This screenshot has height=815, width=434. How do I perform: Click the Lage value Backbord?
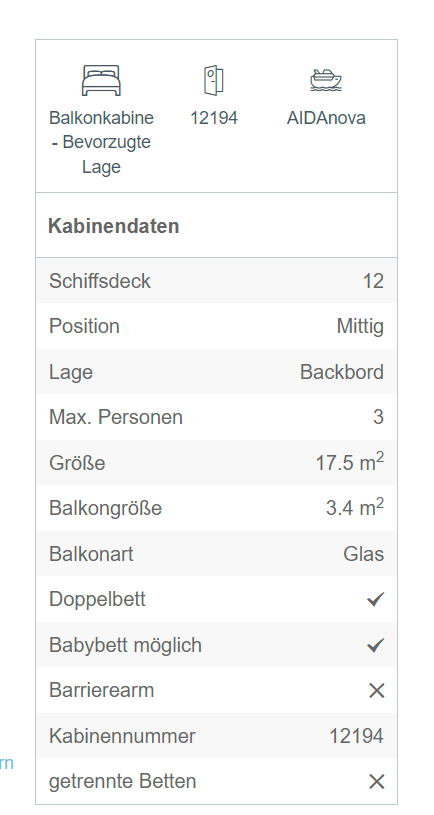pos(341,372)
